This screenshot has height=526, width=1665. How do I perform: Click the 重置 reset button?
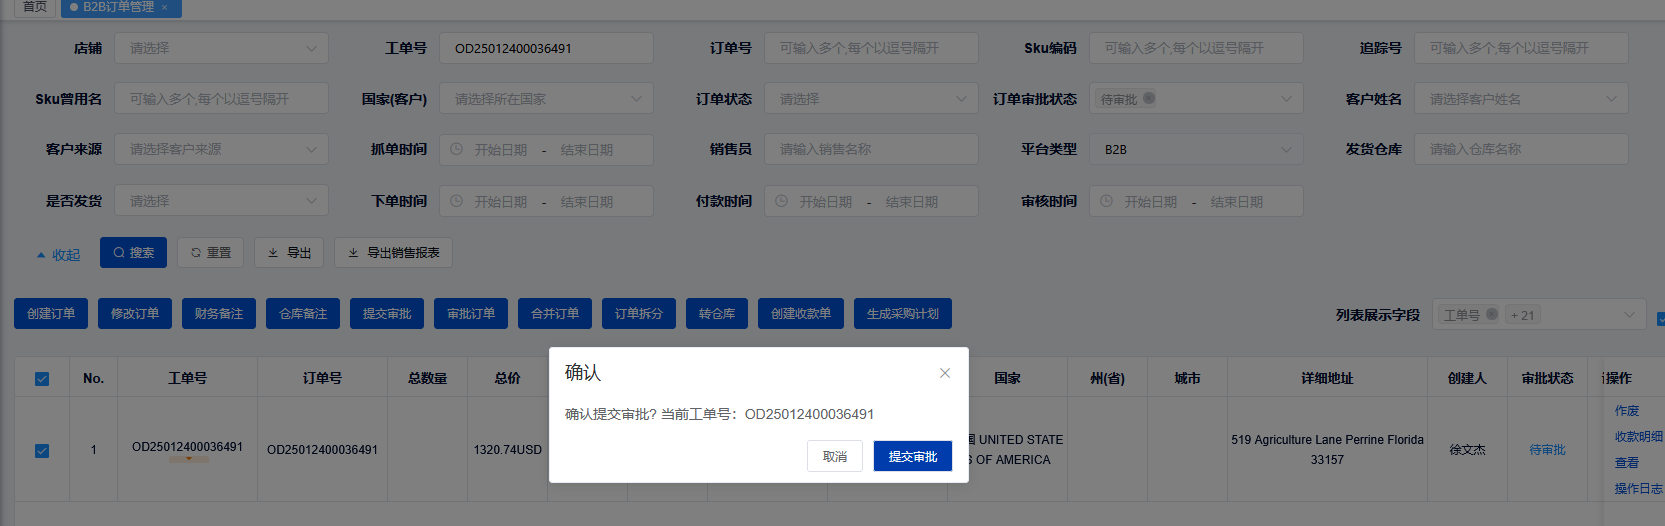coord(210,252)
